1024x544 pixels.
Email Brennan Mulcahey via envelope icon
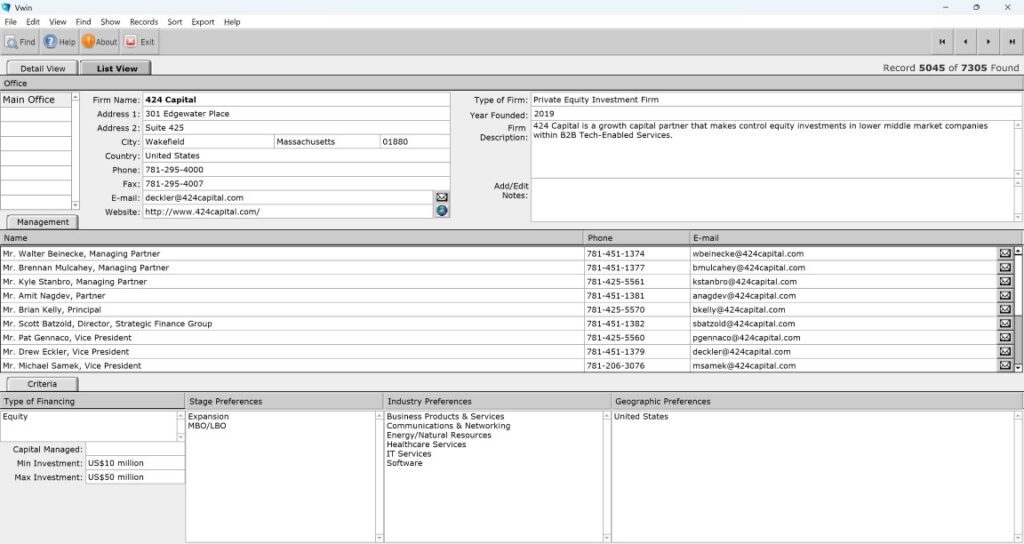[1005, 267]
